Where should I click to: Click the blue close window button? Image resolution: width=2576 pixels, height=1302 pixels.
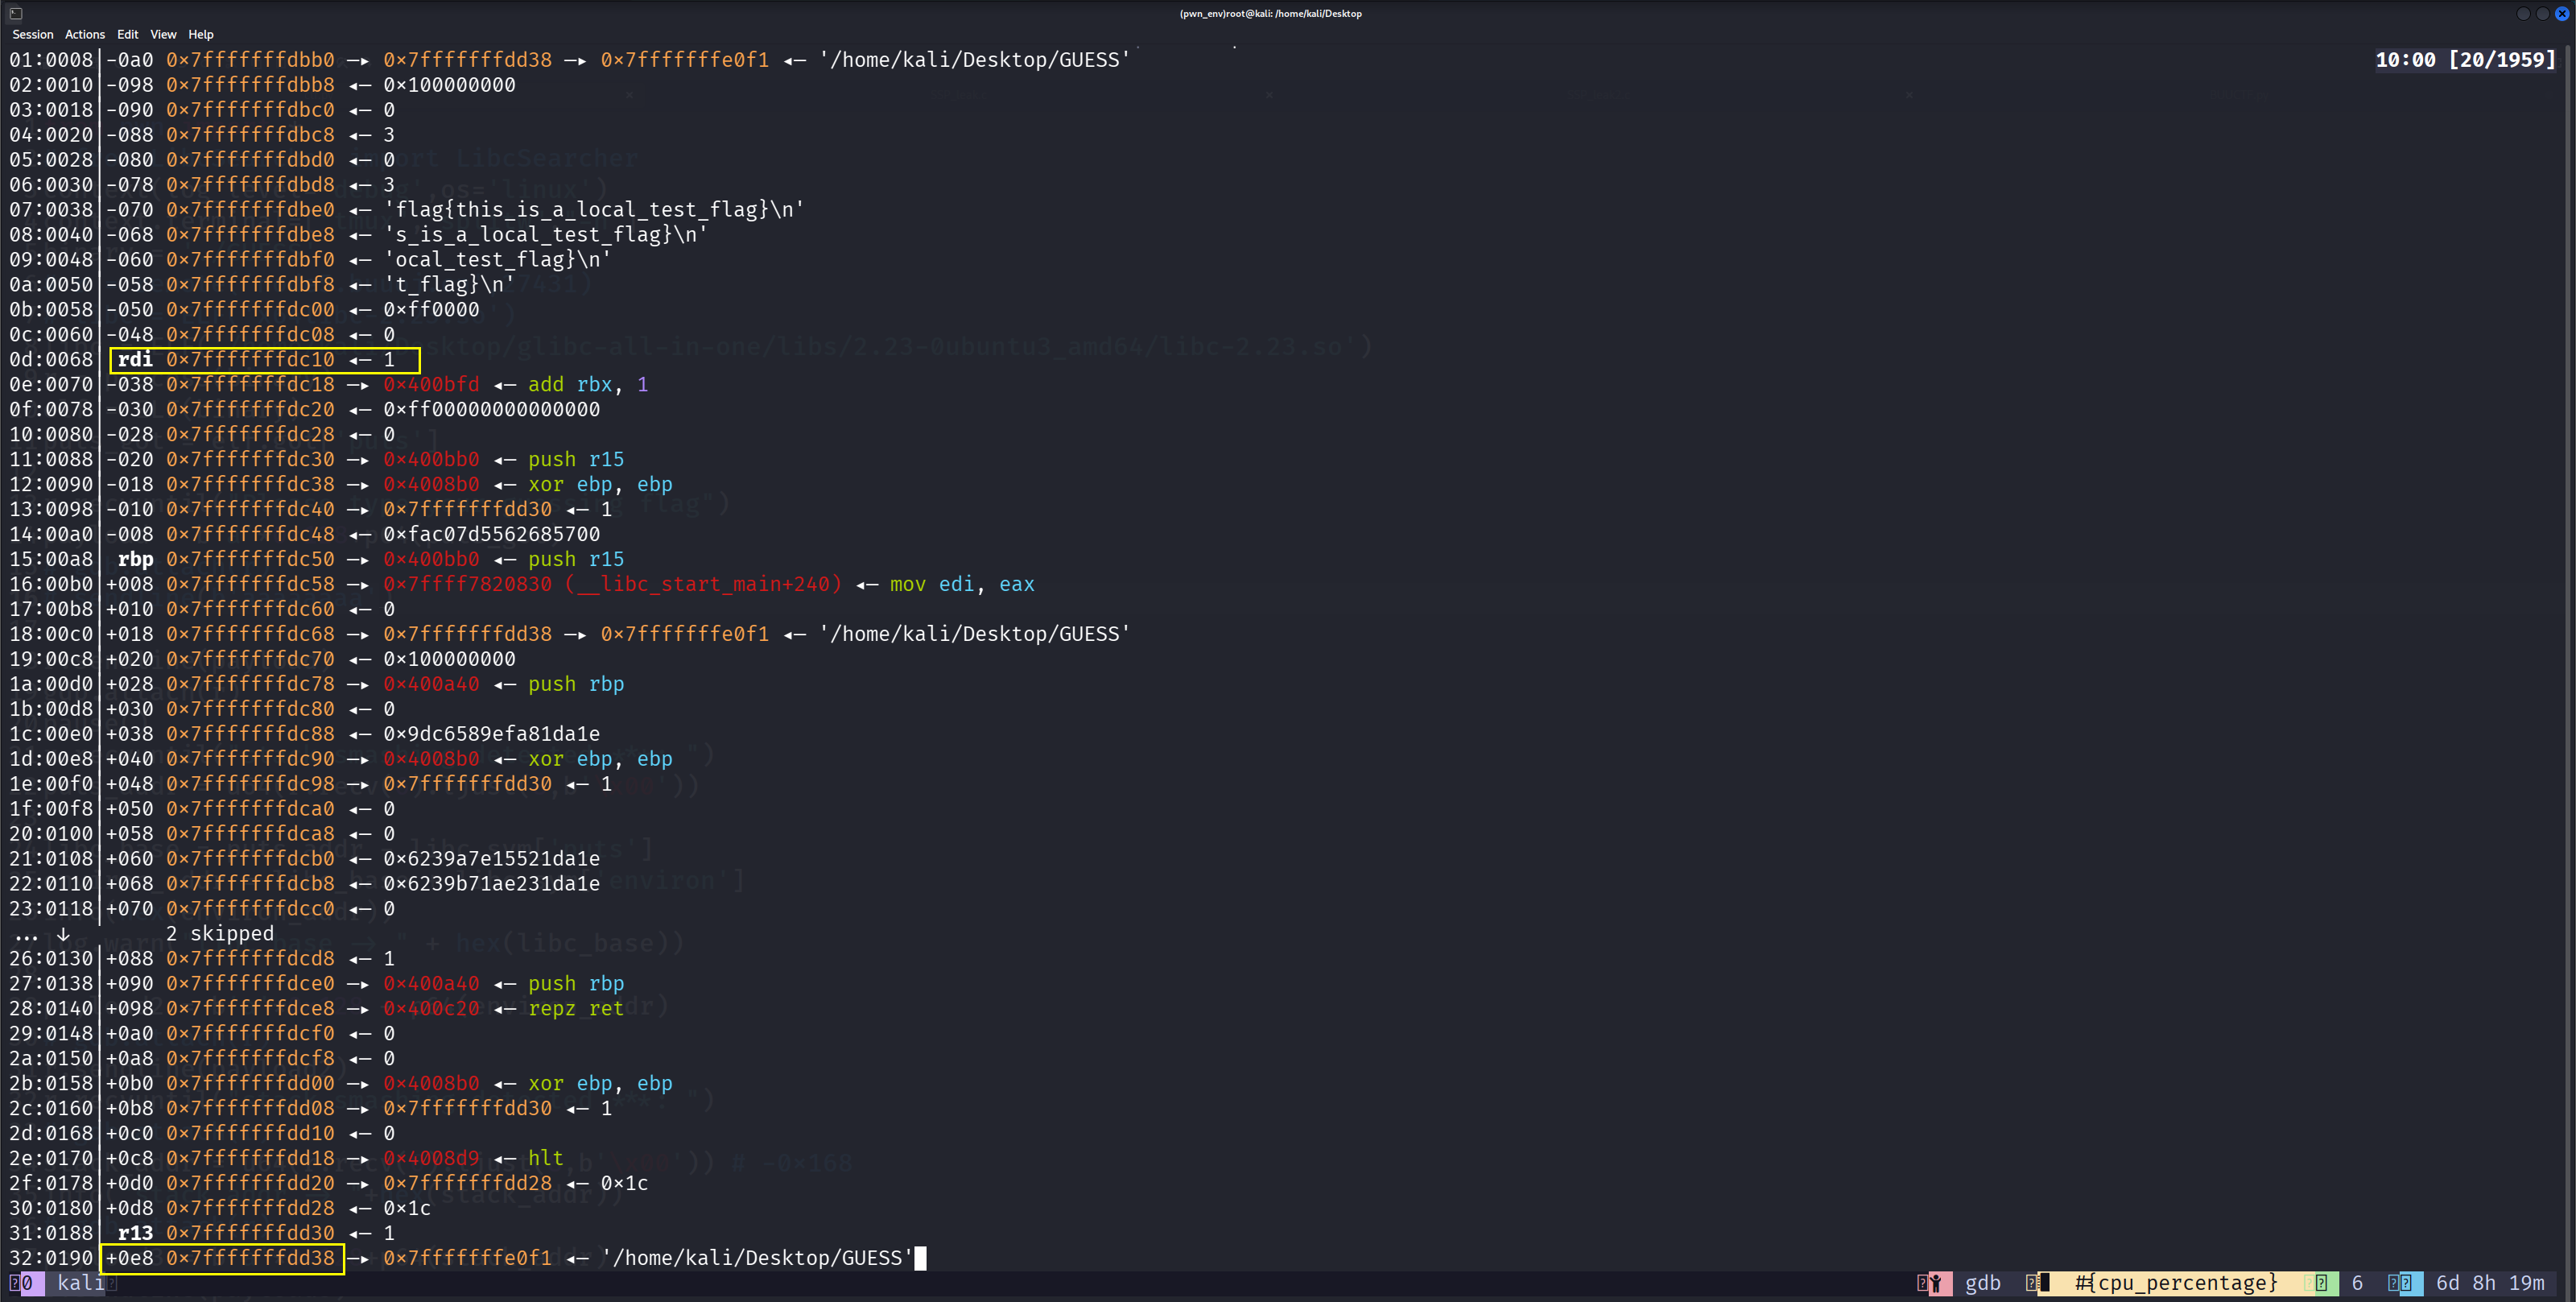(2562, 13)
